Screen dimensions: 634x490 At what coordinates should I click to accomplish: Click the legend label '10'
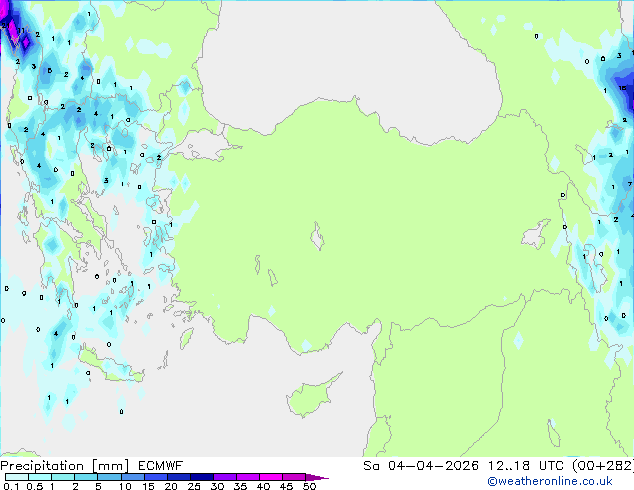[125, 486]
